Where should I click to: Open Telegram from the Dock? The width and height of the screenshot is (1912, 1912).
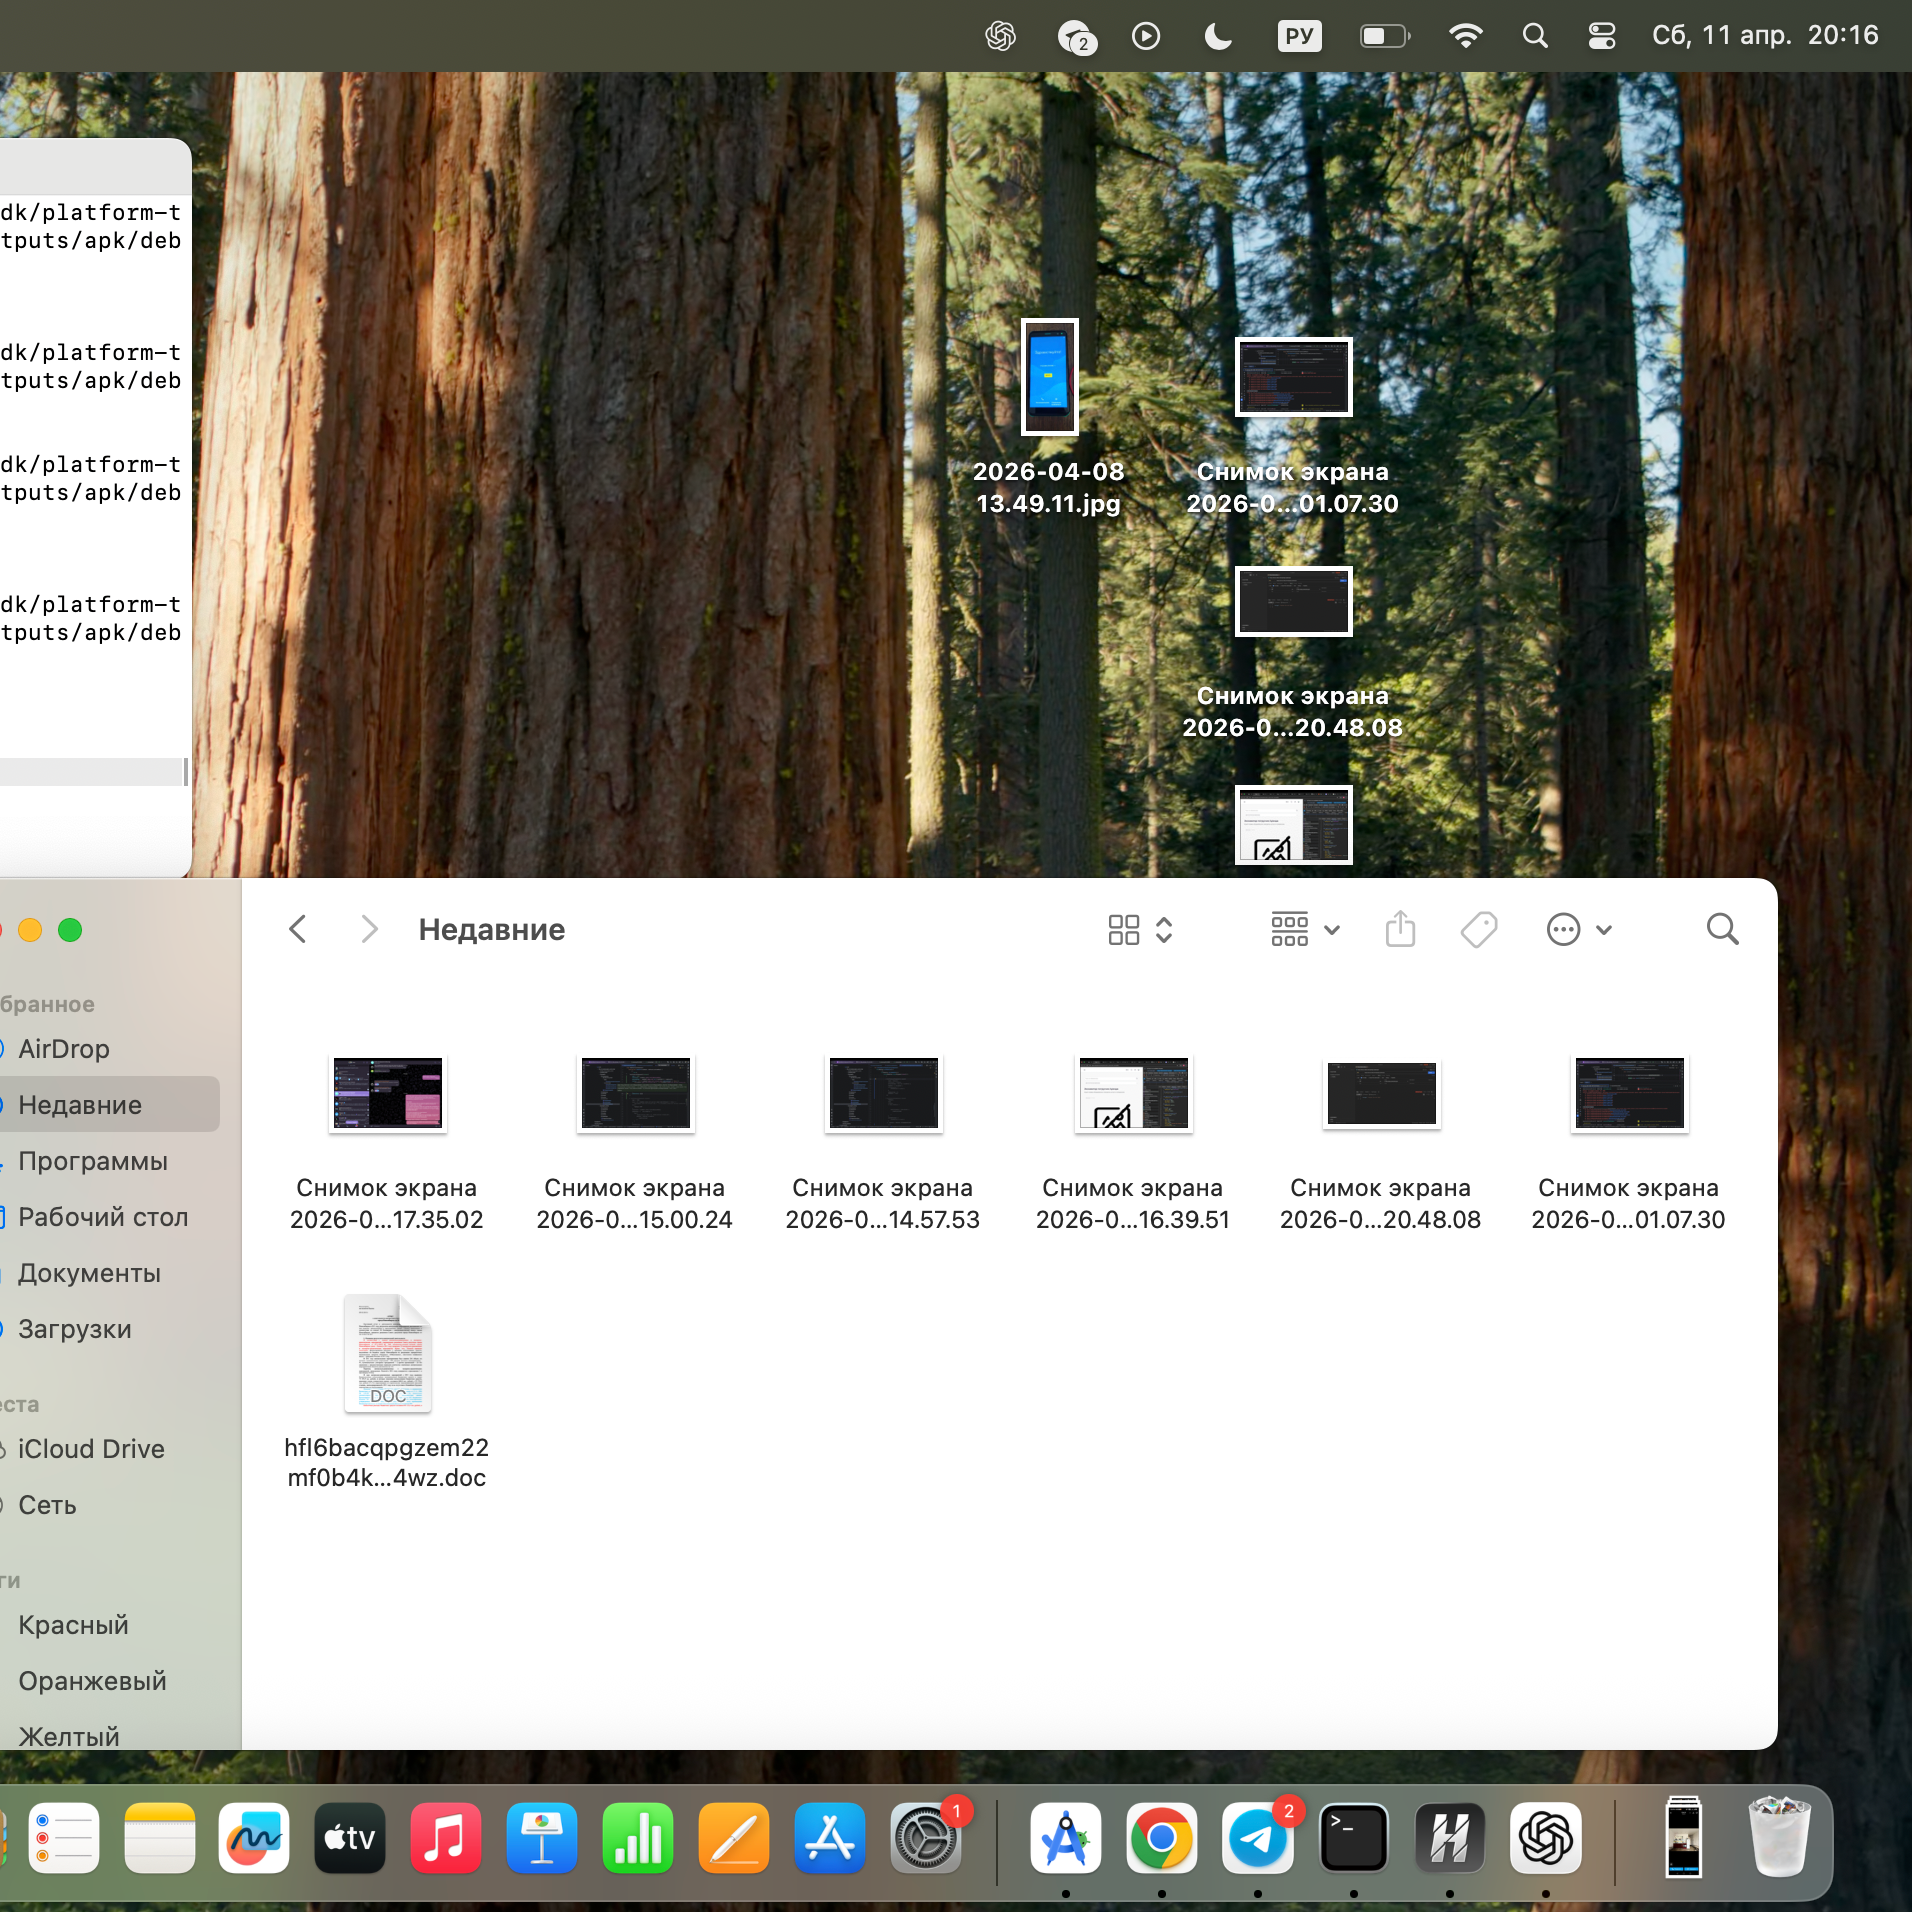click(1257, 1838)
